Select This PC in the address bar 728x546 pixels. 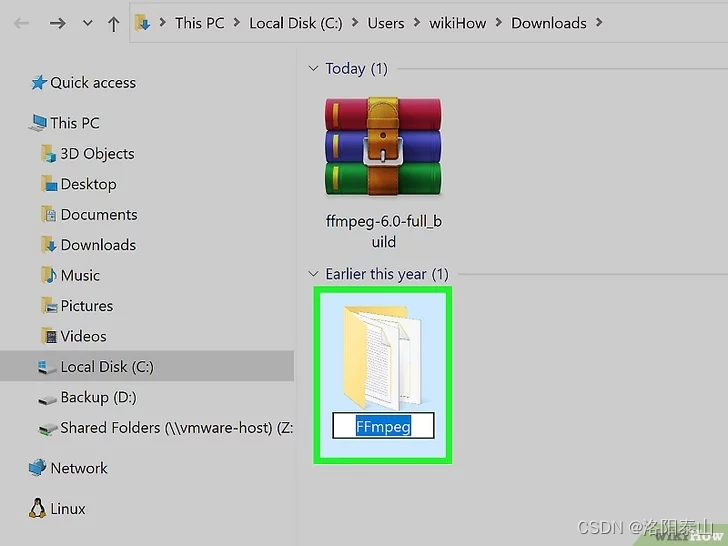coord(200,23)
